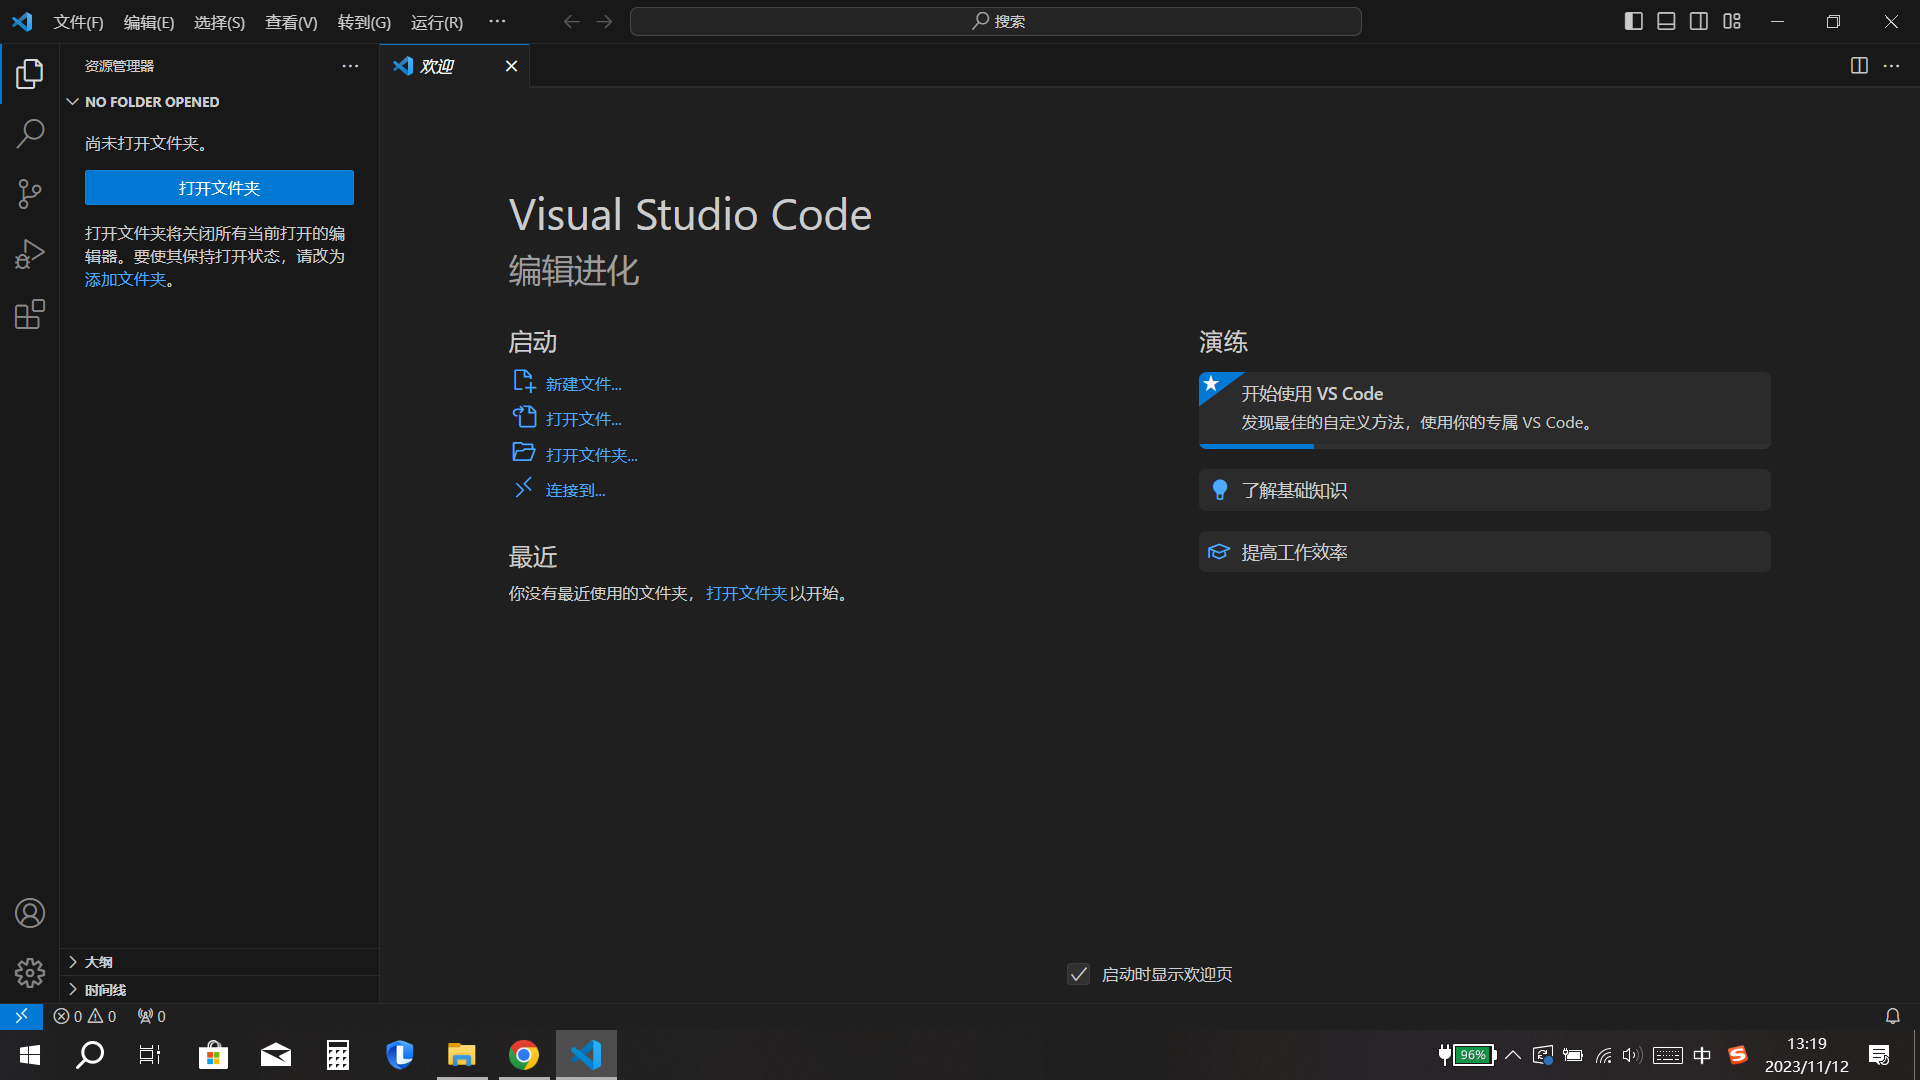Open editor more actions menu
1920x1080 pixels.
click(x=1891, y=66)
